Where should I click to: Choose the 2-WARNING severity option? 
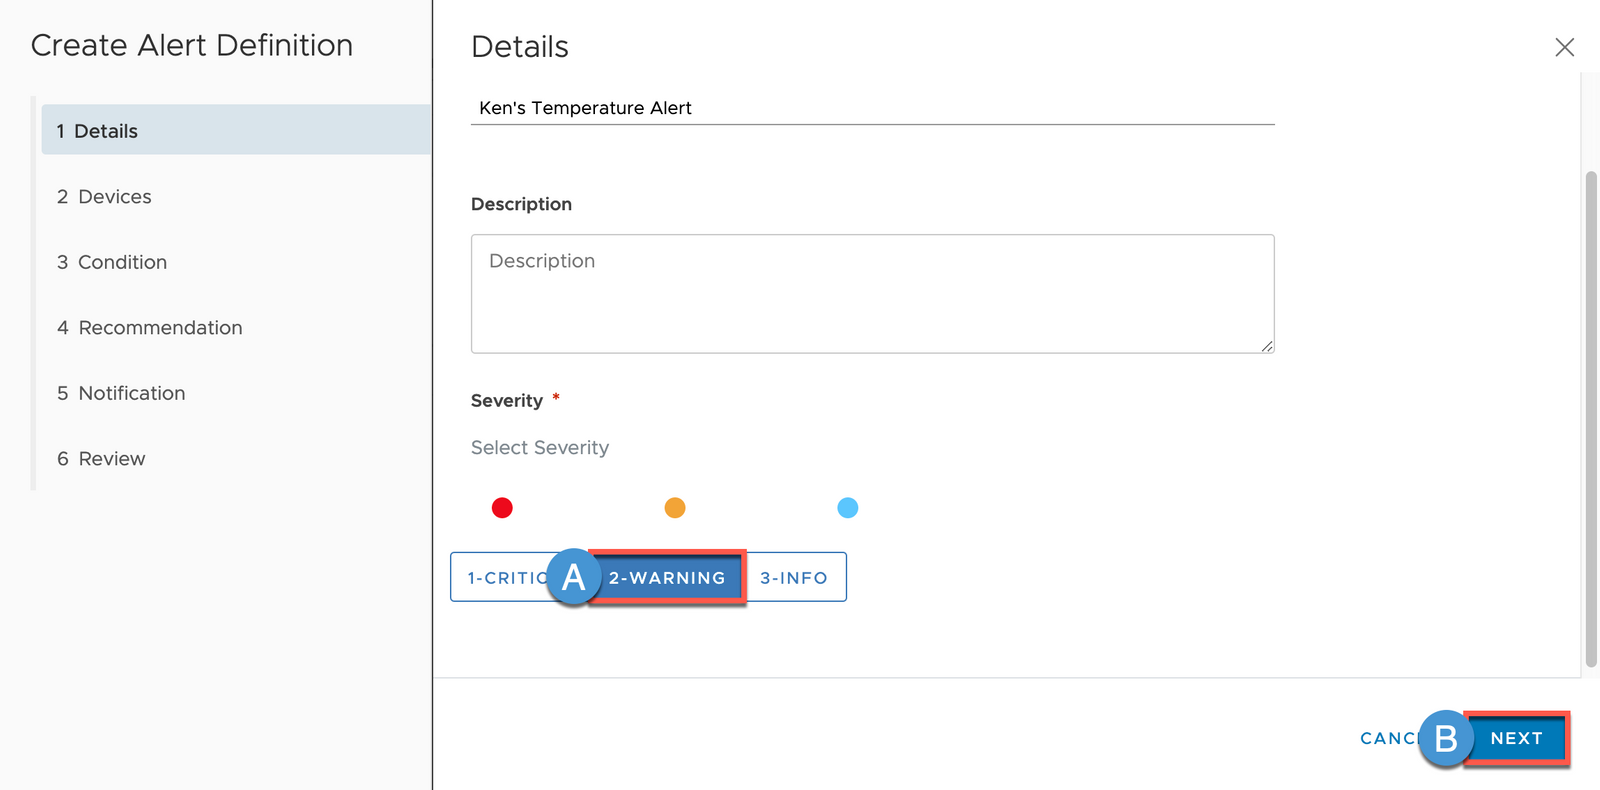click(x=668, y=578)
